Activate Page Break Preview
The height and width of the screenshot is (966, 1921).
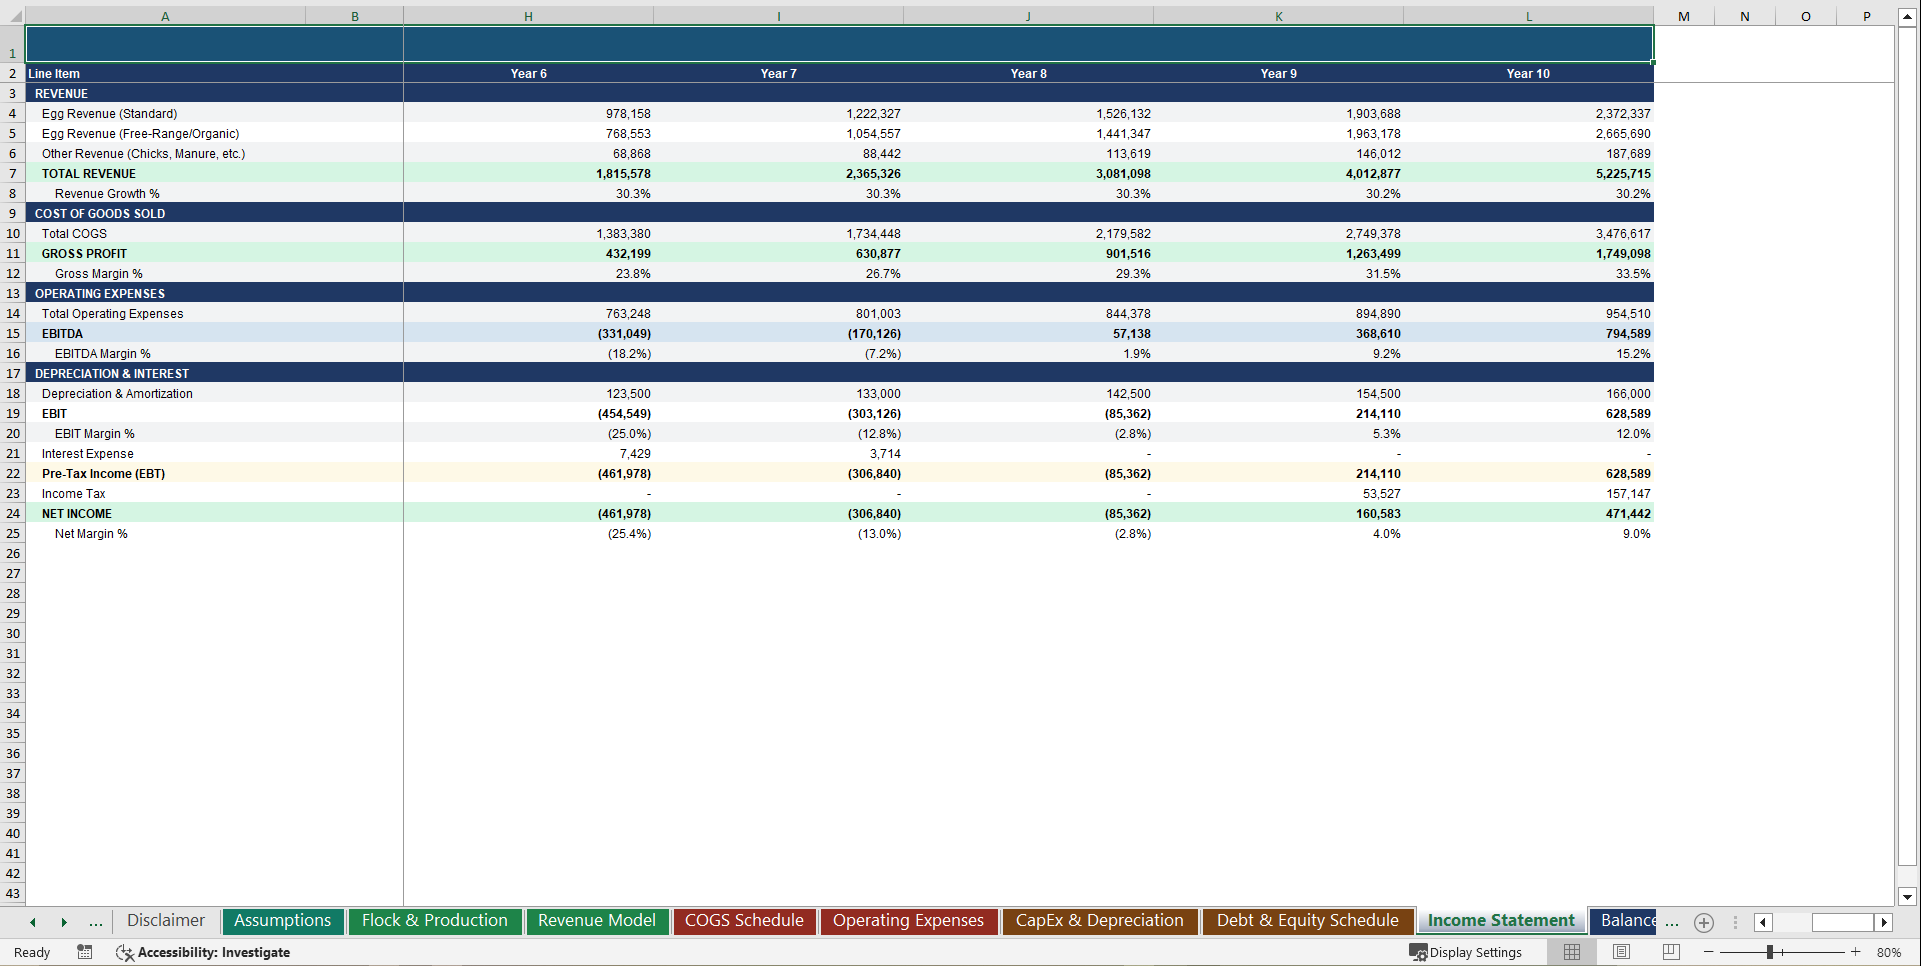click(1671, 952)
